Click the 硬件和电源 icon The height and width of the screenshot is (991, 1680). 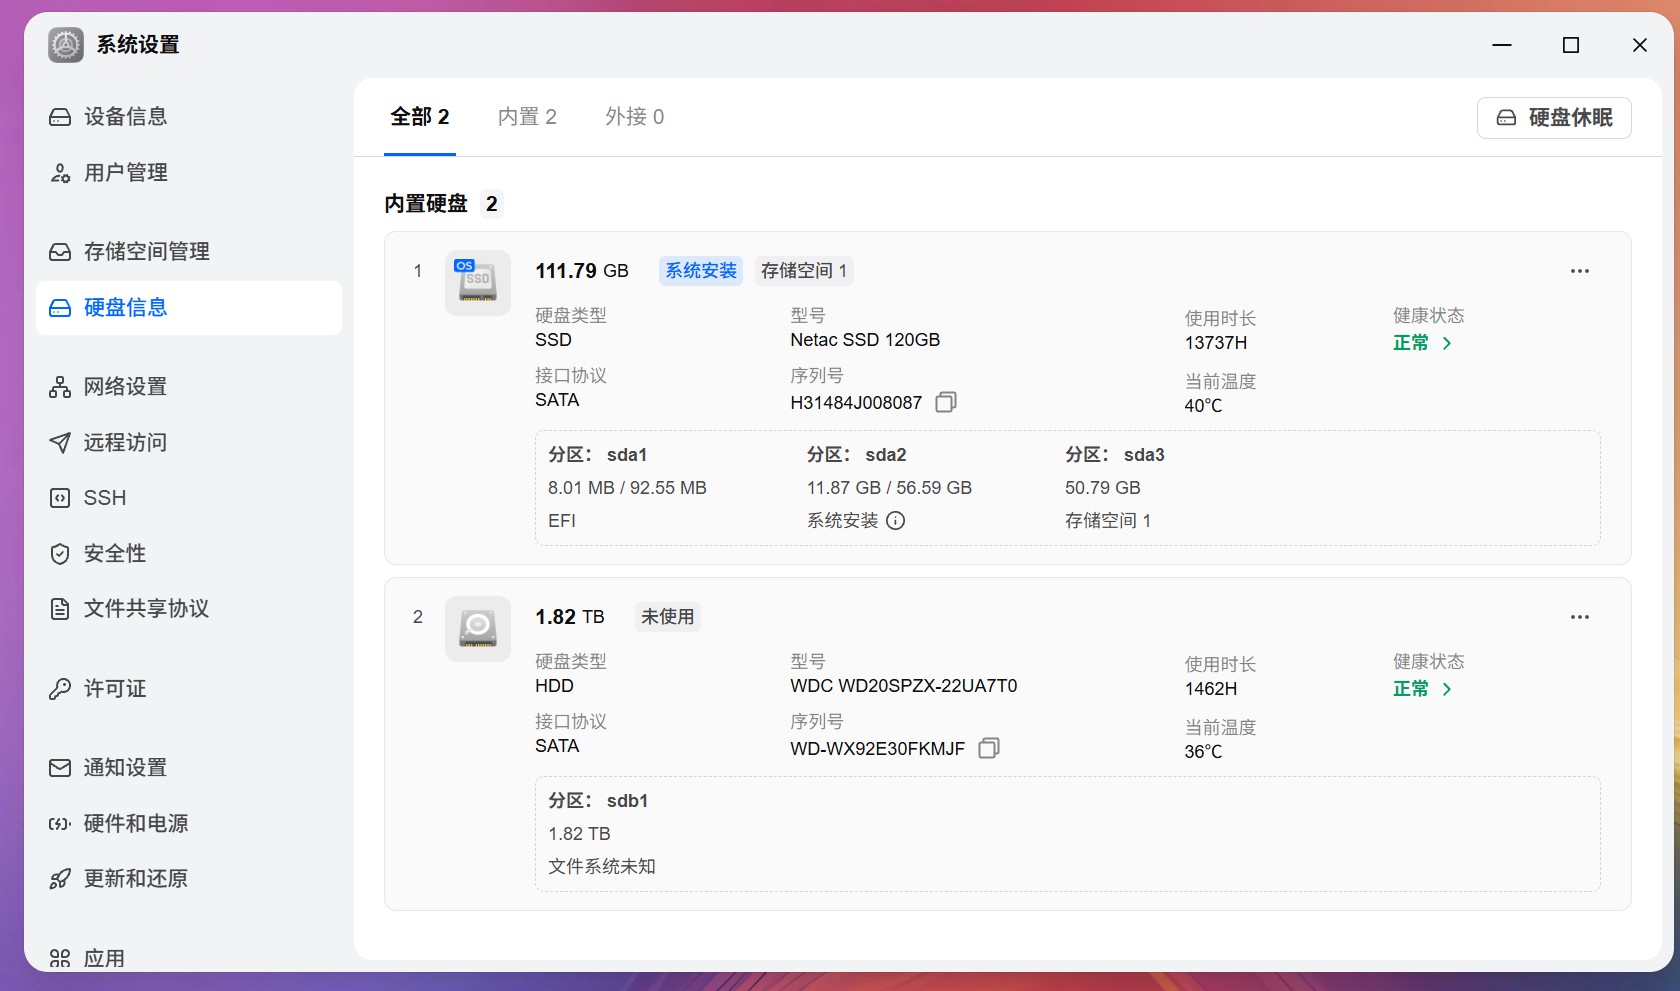[x=60, y=824]
